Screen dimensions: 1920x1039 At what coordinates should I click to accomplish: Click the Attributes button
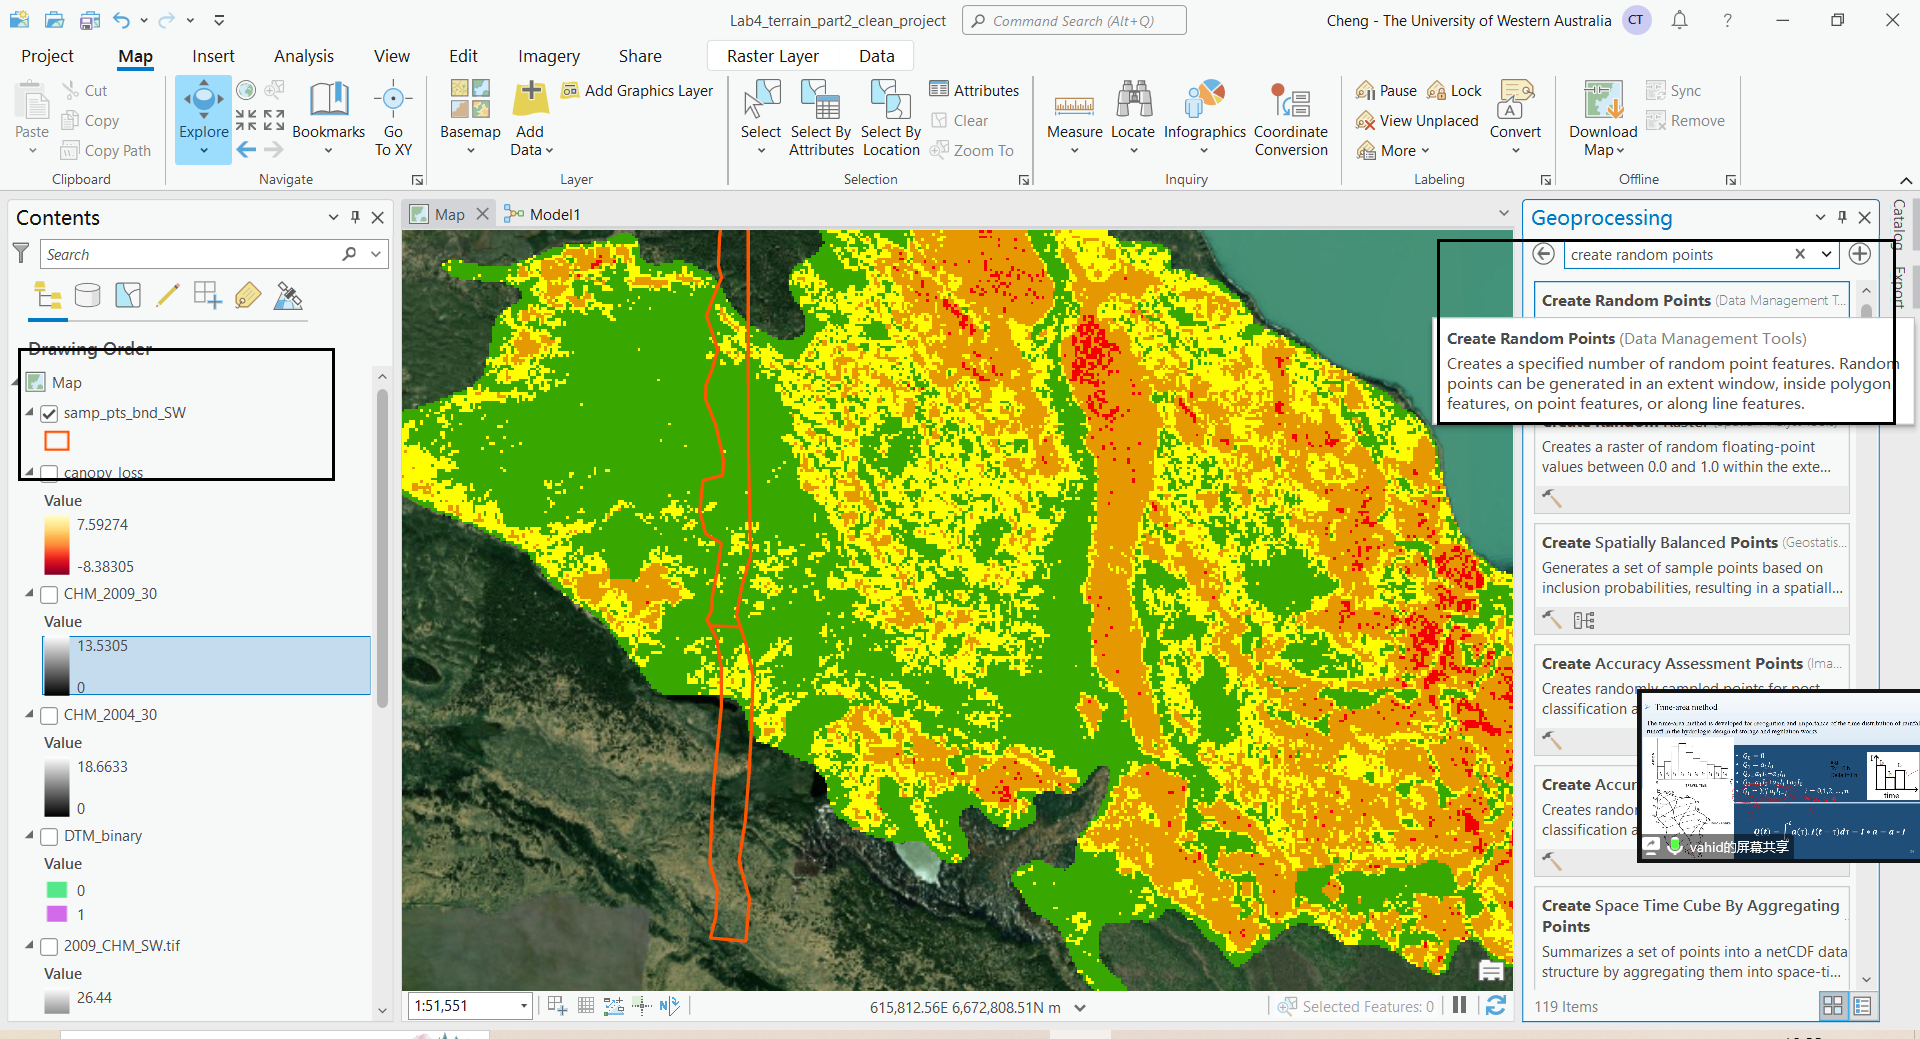coord(974,90)
